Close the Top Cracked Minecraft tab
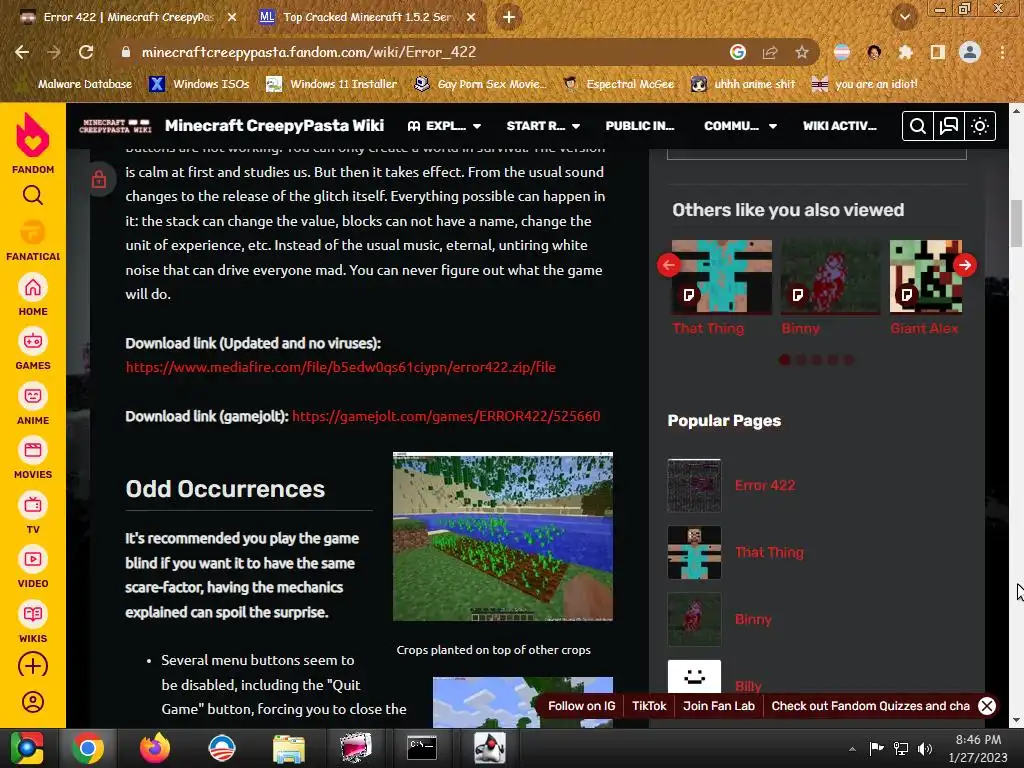Viewport: 1024px width, 768px height. [x=471, y=18]
